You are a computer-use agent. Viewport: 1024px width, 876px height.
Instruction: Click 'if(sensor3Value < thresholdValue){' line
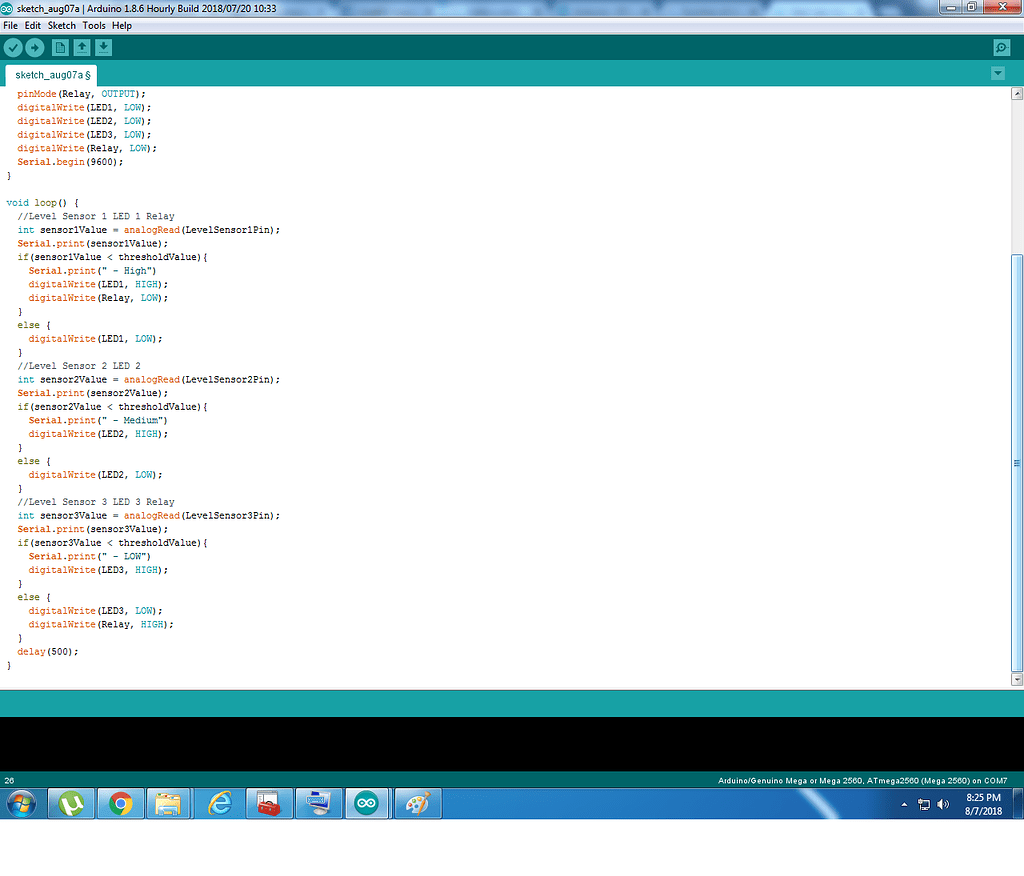click(112, 543)
